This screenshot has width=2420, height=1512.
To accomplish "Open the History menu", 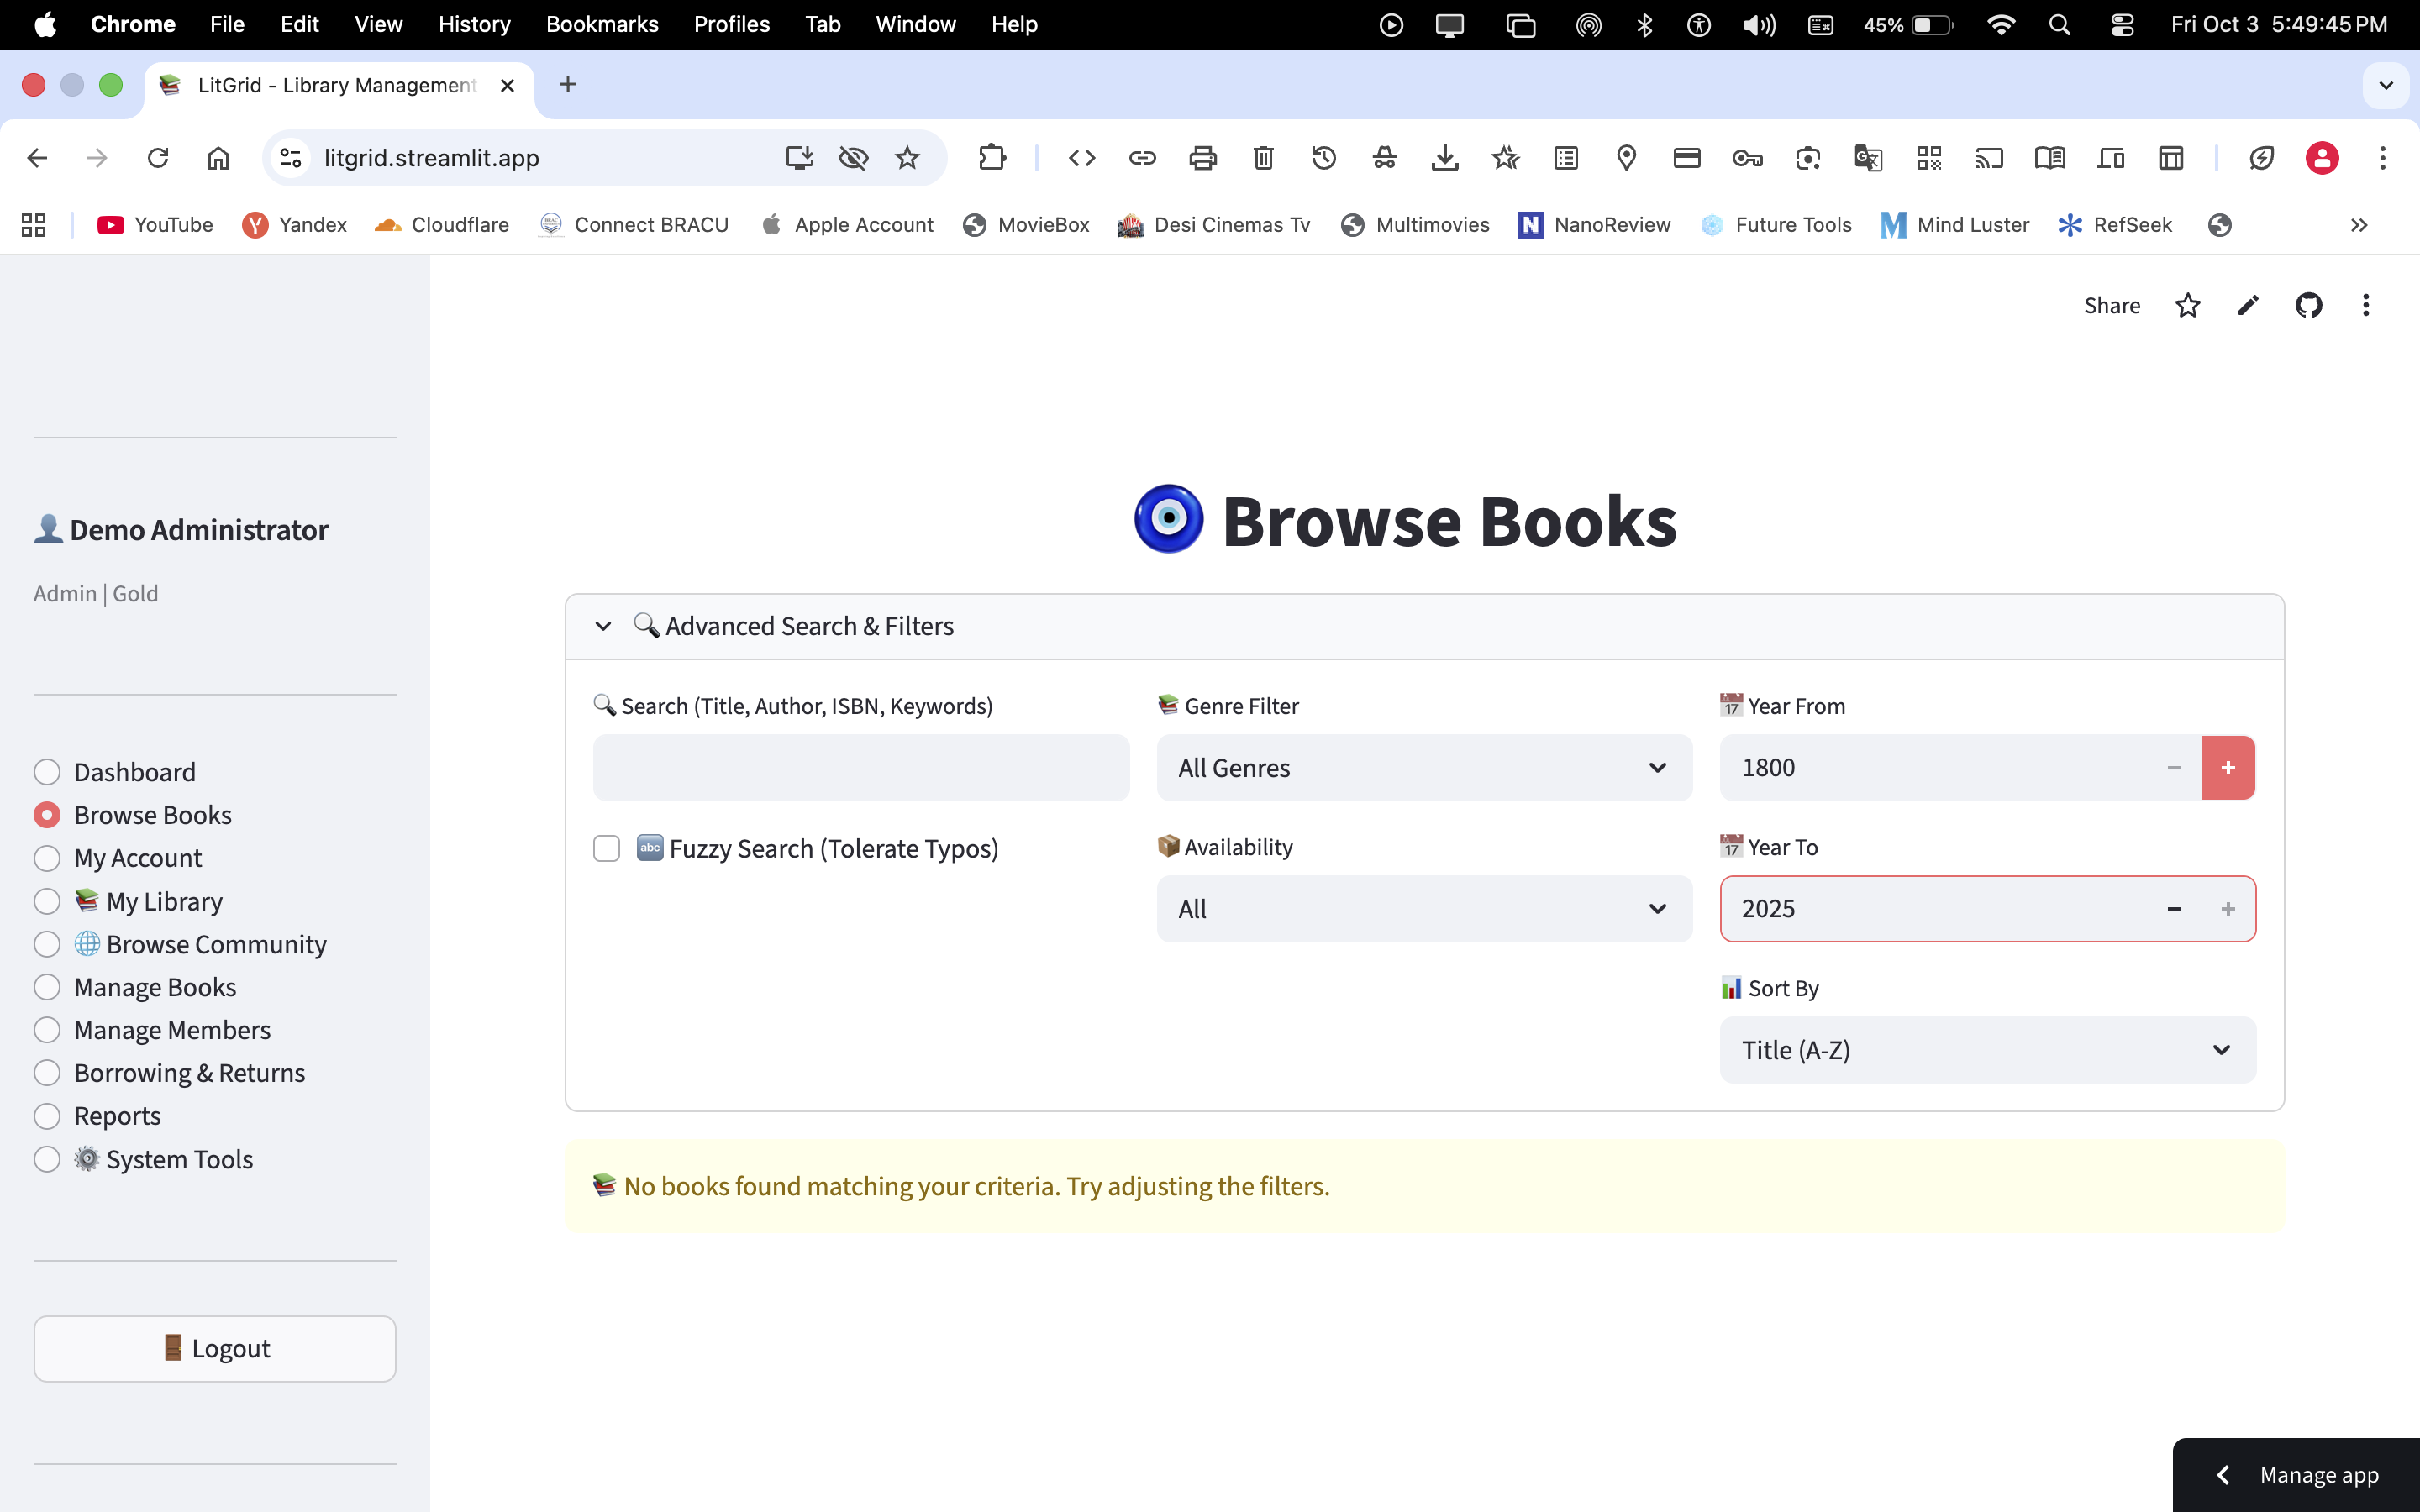I will click(x=474, y=24).
